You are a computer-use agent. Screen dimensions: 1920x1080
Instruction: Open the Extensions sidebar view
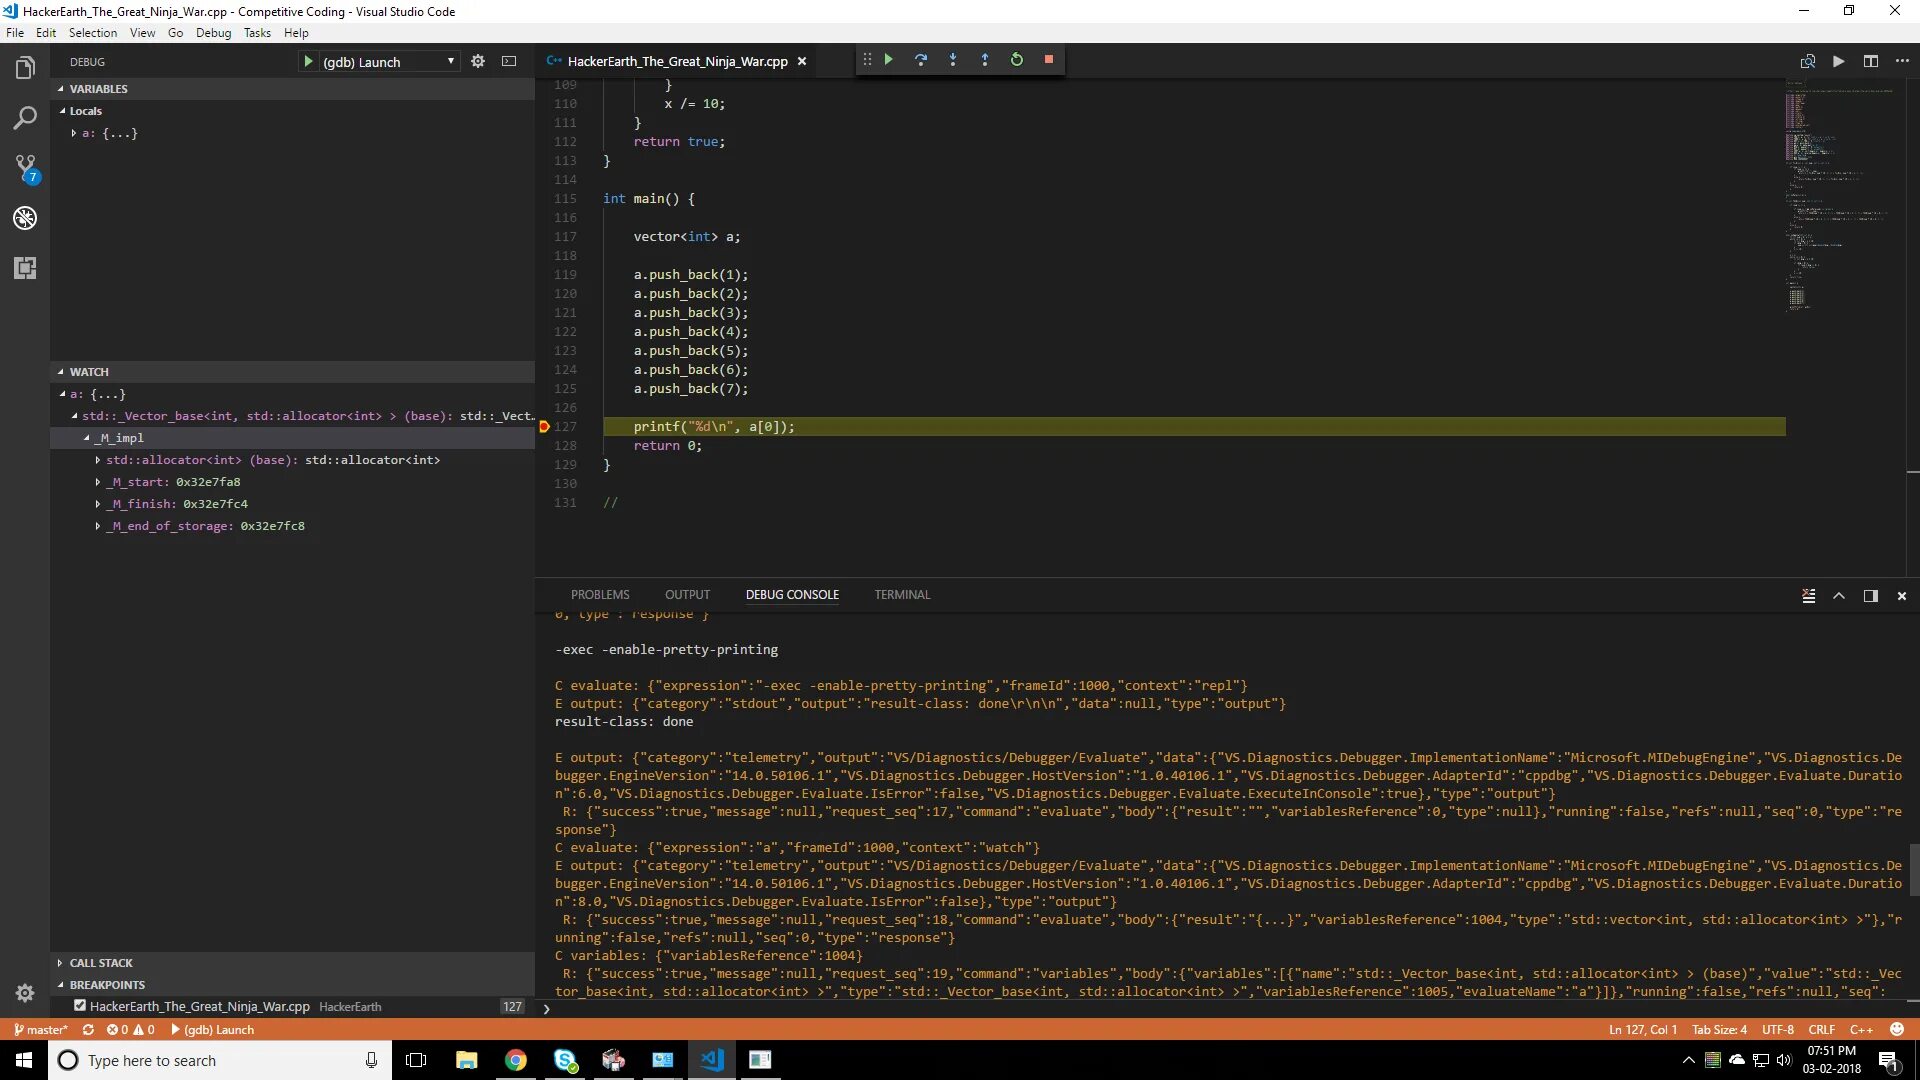(25, 268)
